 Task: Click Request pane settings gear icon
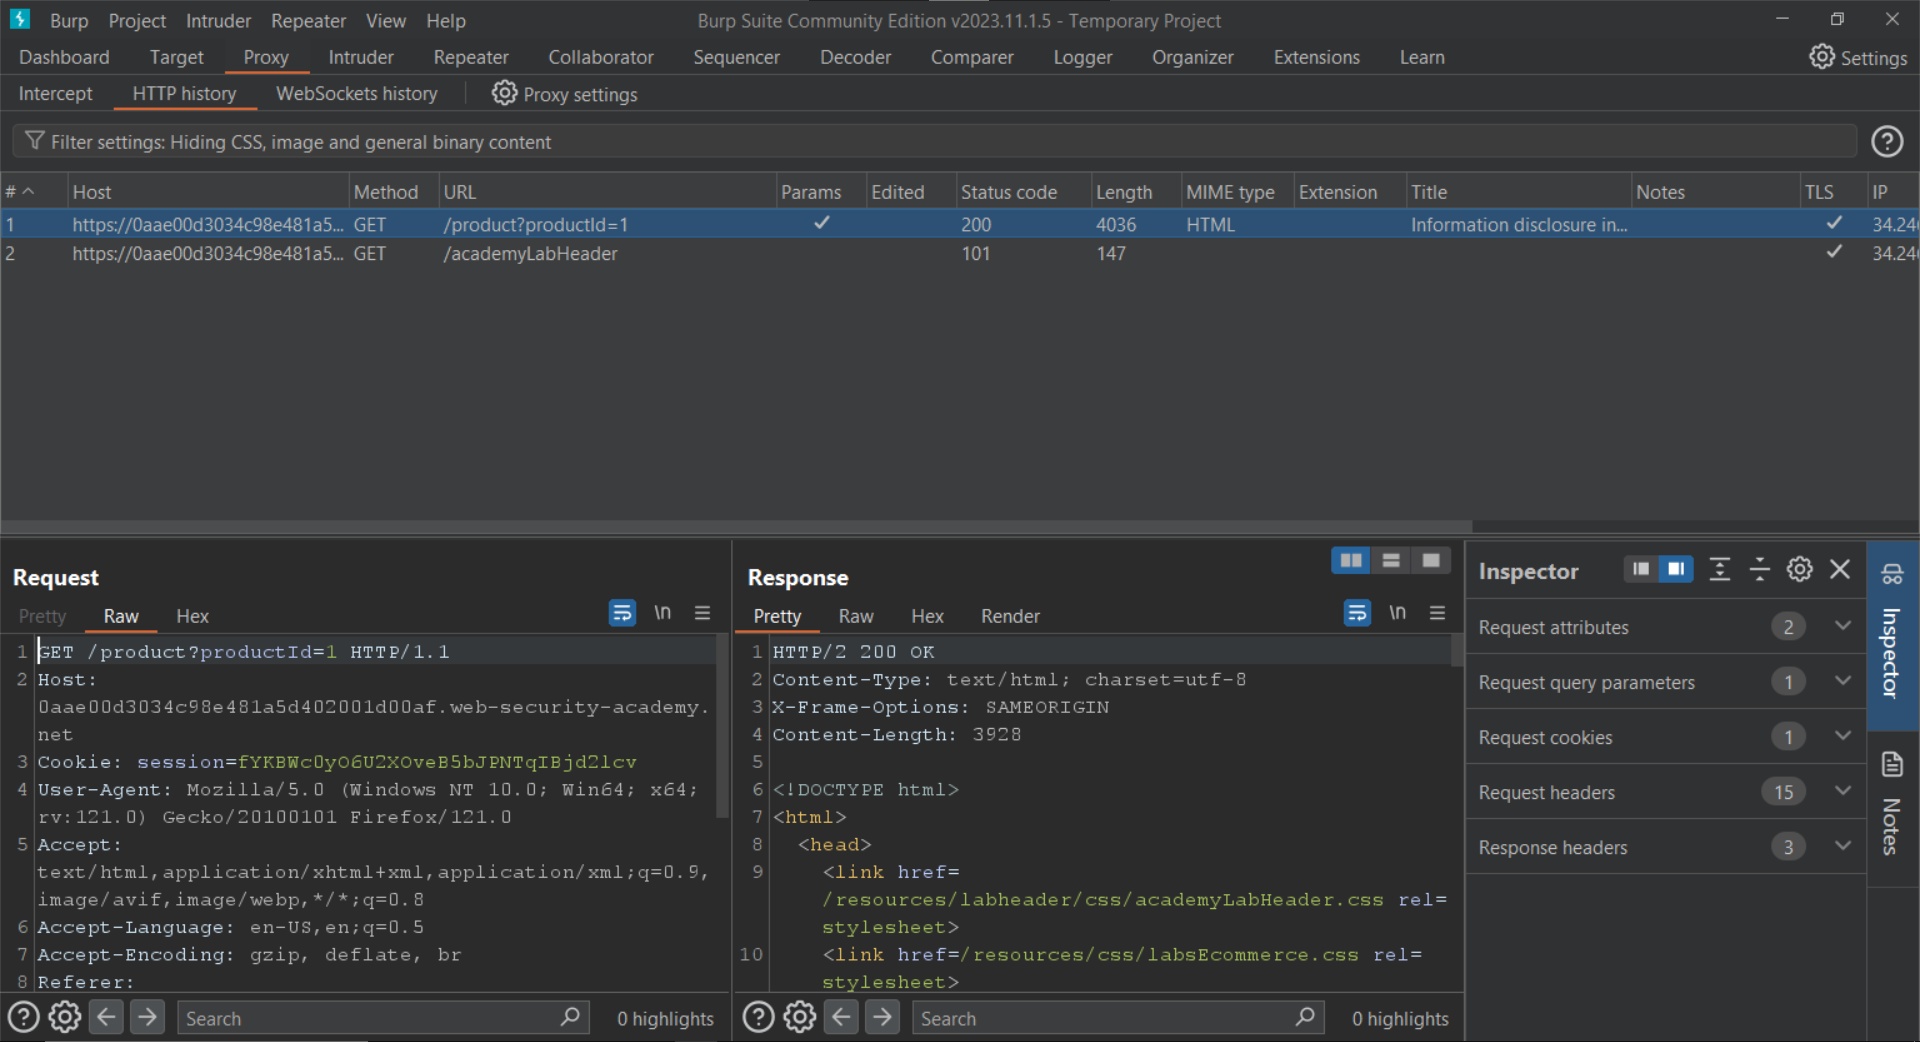click(65, 1017)
